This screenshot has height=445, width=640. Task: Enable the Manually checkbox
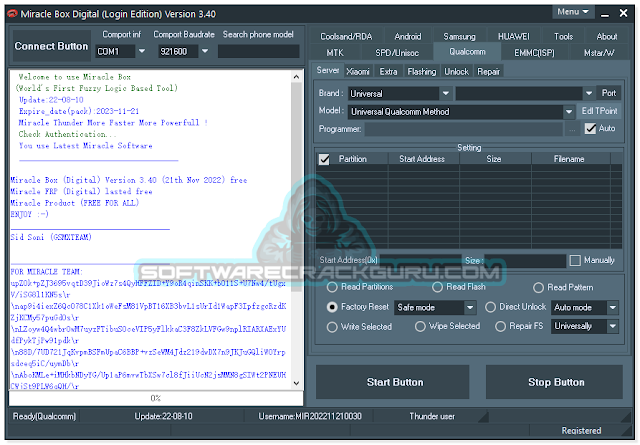click(575, 260)
